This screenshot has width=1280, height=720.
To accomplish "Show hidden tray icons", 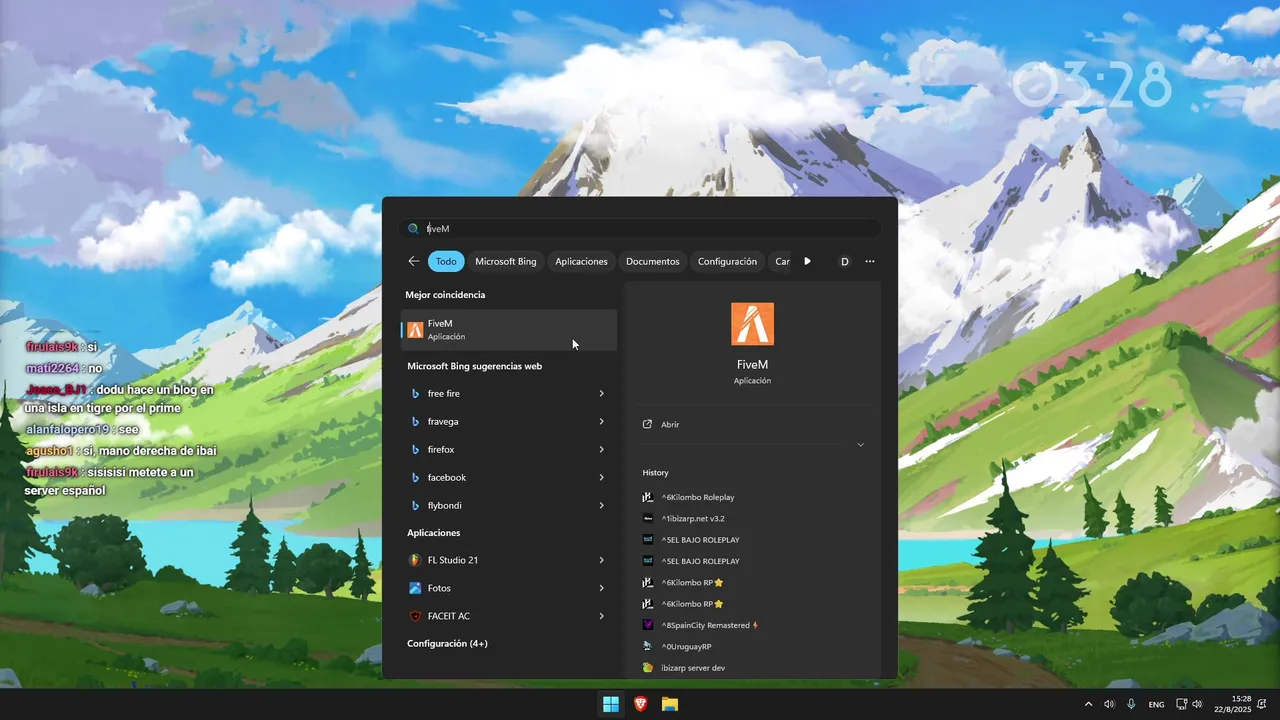I will (1089, 704).
